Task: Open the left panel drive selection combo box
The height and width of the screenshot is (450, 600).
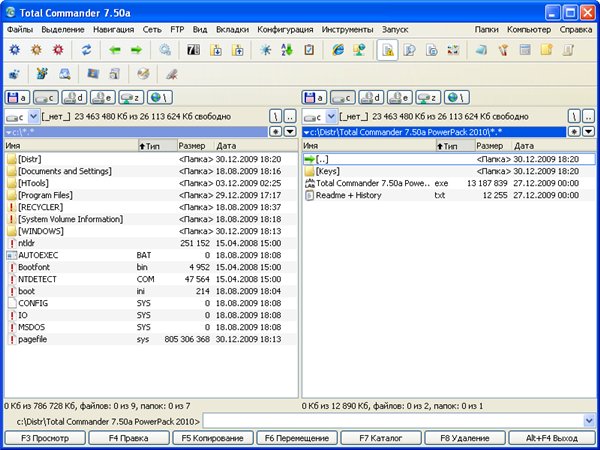Action: pos(22,116)
